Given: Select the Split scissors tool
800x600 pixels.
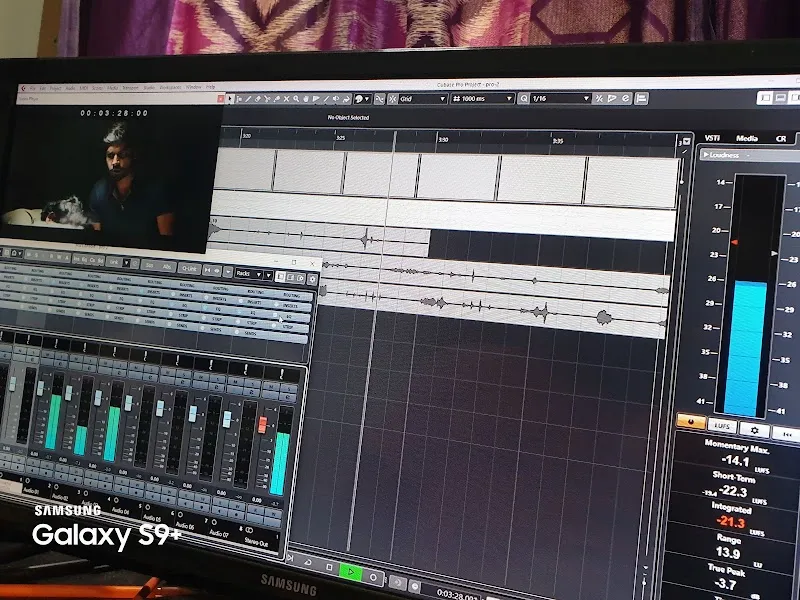Looking at the screenshot, I should coord(267,98).
